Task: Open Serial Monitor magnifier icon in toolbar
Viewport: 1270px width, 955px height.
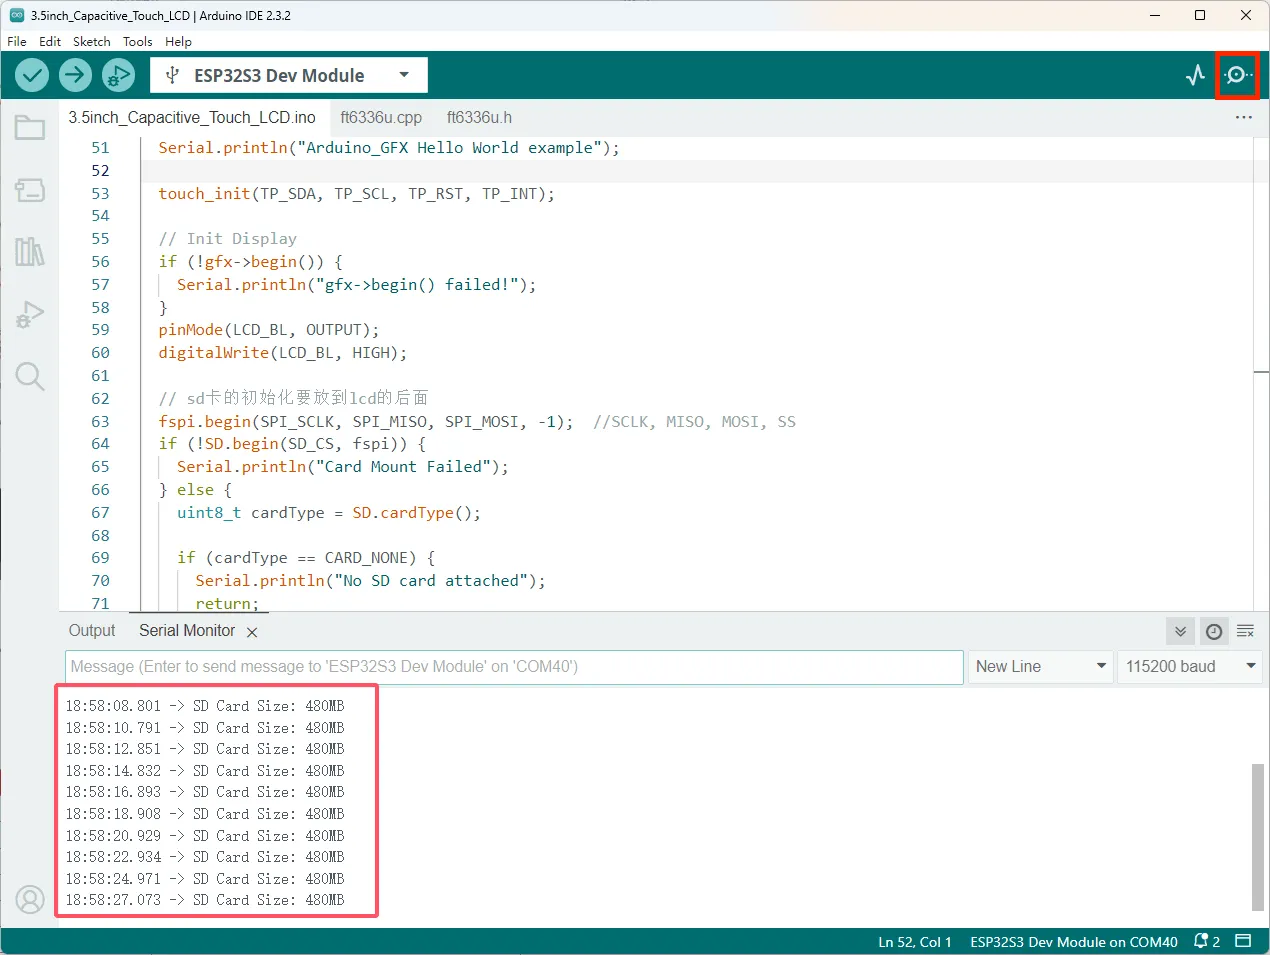Action: [x=1238, y=75]
